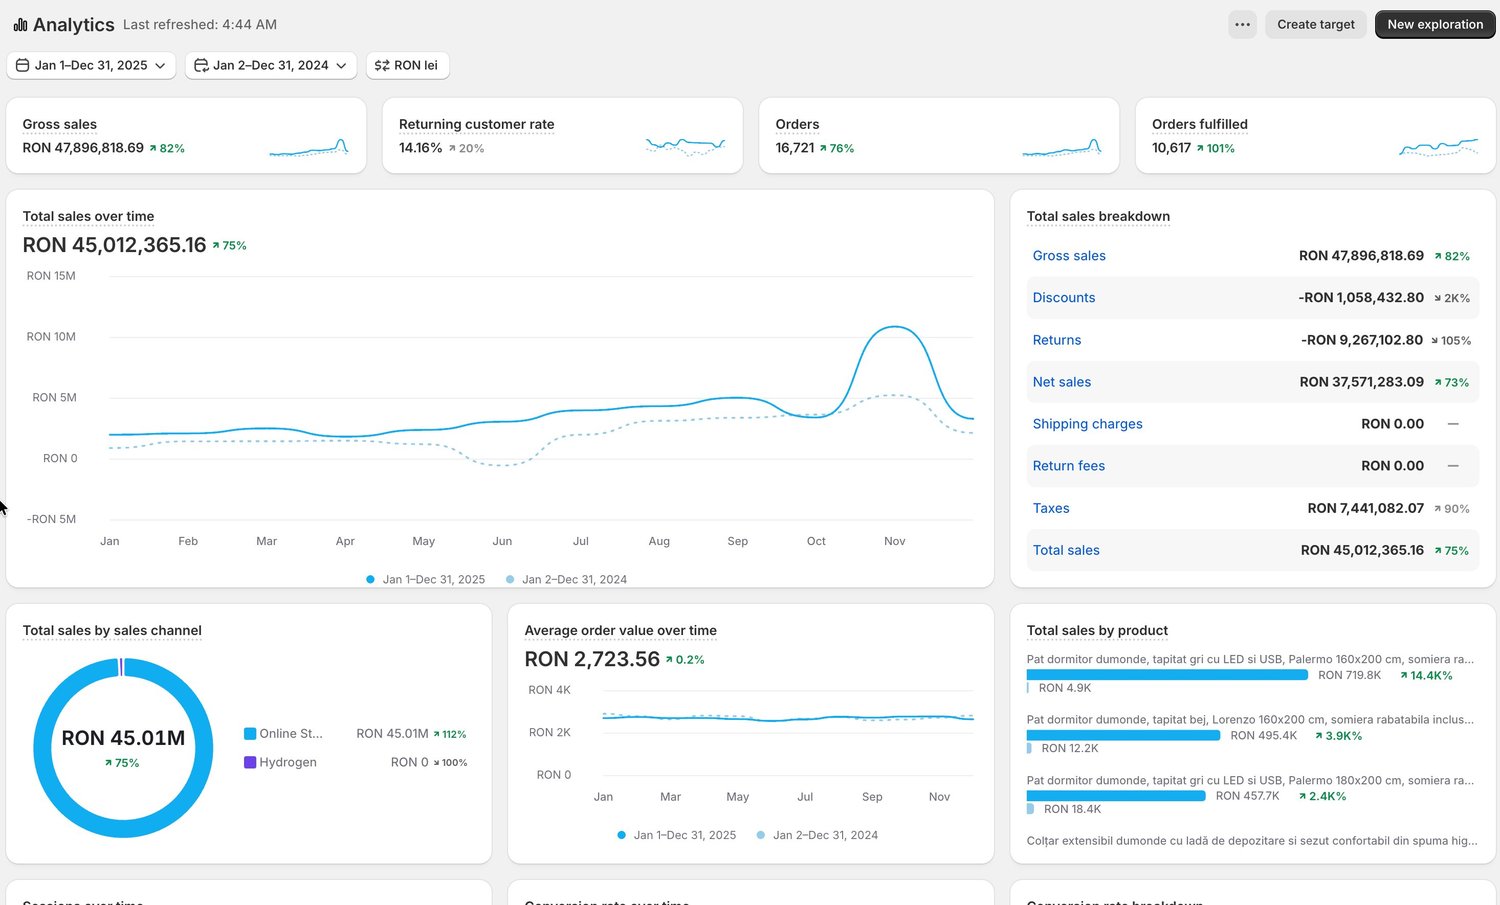Click the RON 45,012,365.16 total heading

coord(114,245)
